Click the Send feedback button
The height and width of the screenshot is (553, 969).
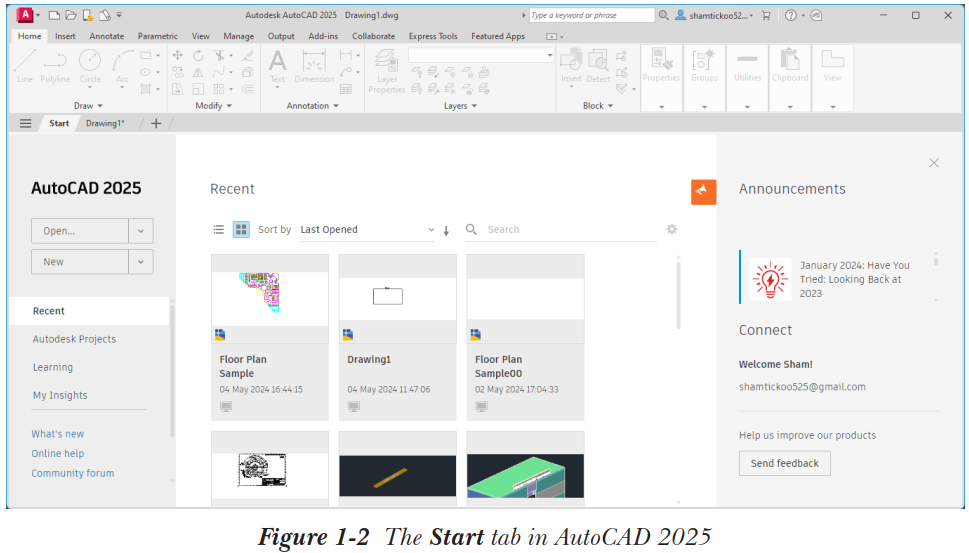point(784,463)
